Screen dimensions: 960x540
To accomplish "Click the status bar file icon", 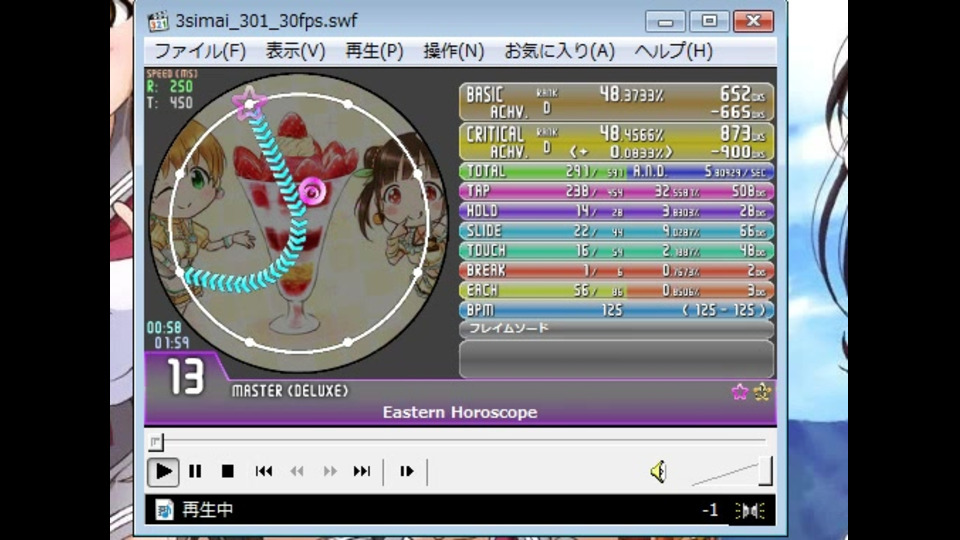I will tap(164, 510).
